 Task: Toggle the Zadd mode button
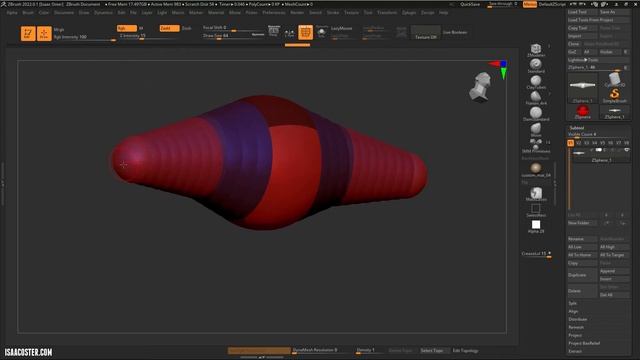click(169, 28)
